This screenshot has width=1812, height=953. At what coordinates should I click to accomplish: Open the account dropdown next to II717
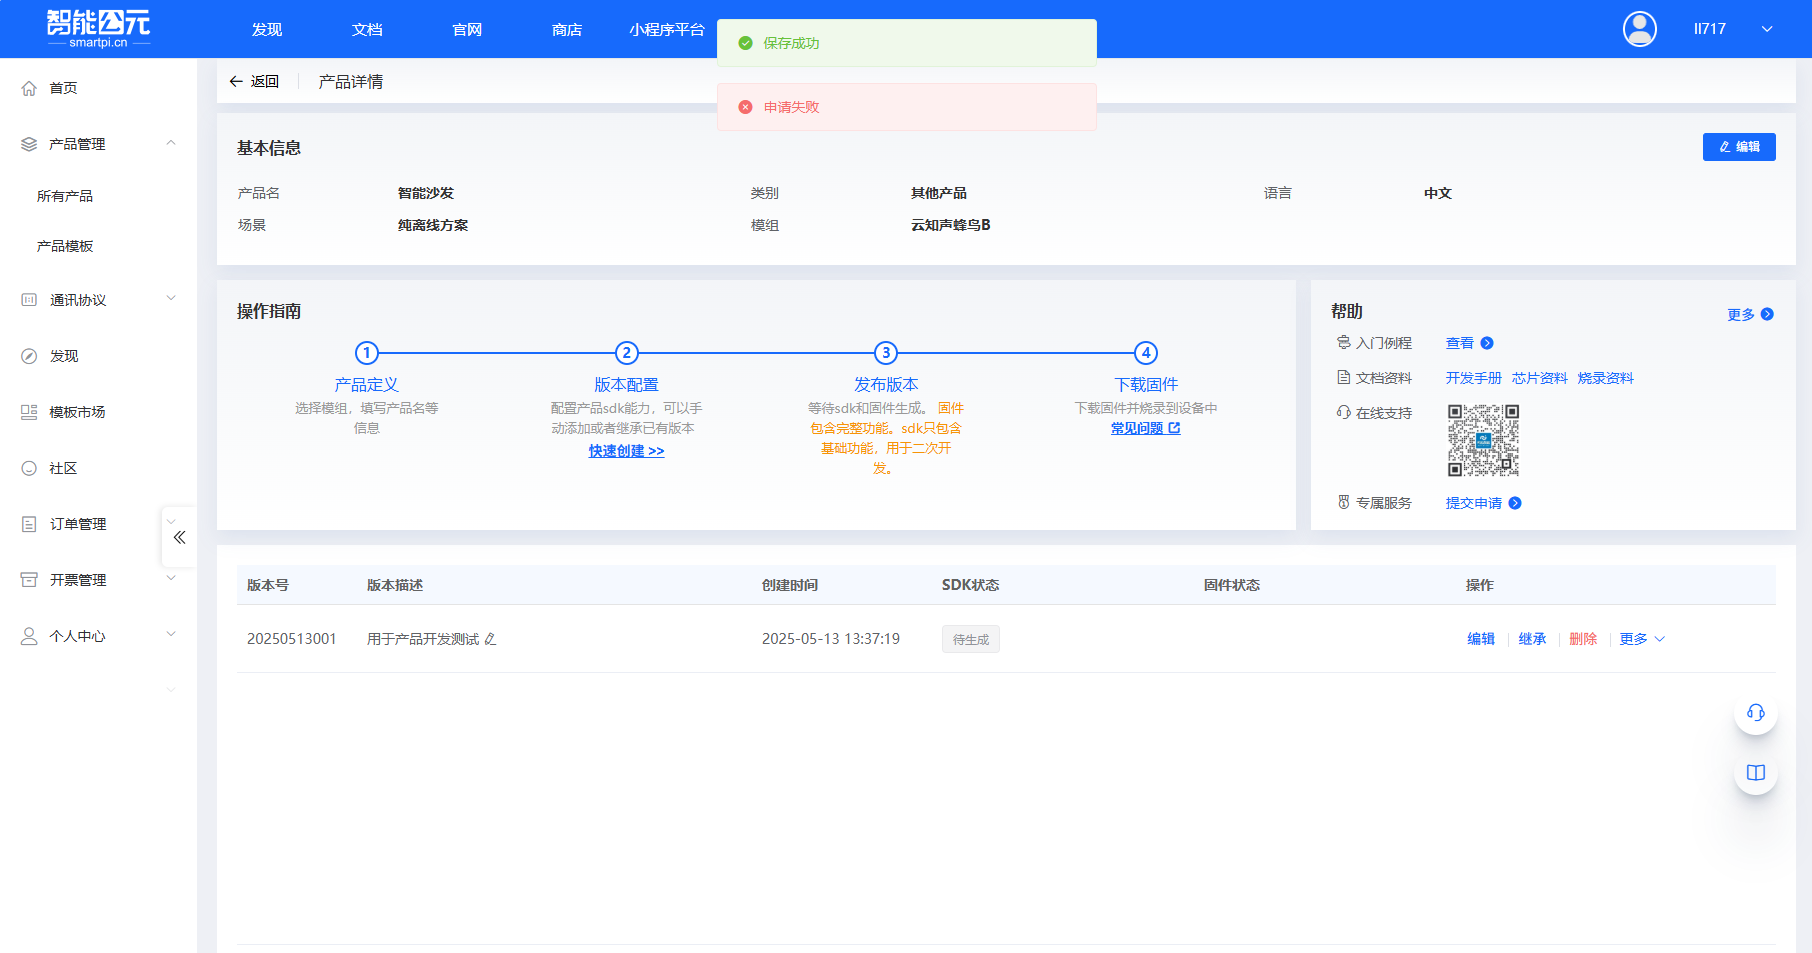(x=1766, y=29)
